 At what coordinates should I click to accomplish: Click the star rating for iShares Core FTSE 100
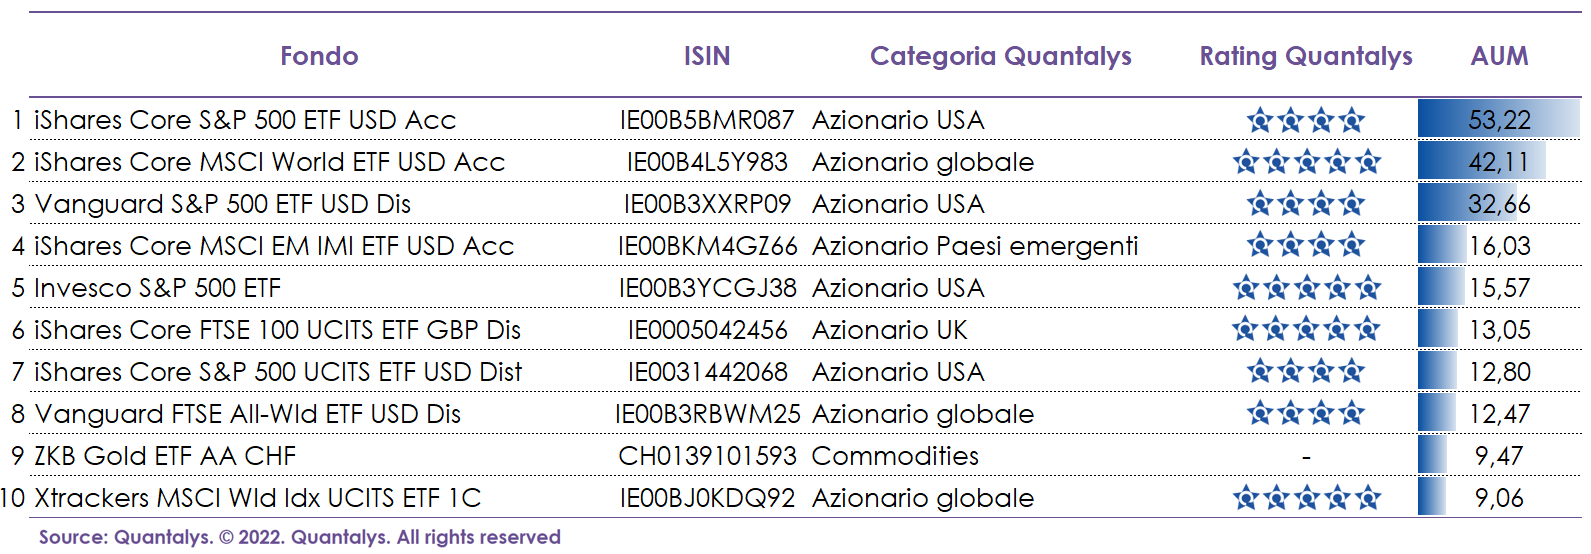pyautogui.click(x=1306, y=330)
